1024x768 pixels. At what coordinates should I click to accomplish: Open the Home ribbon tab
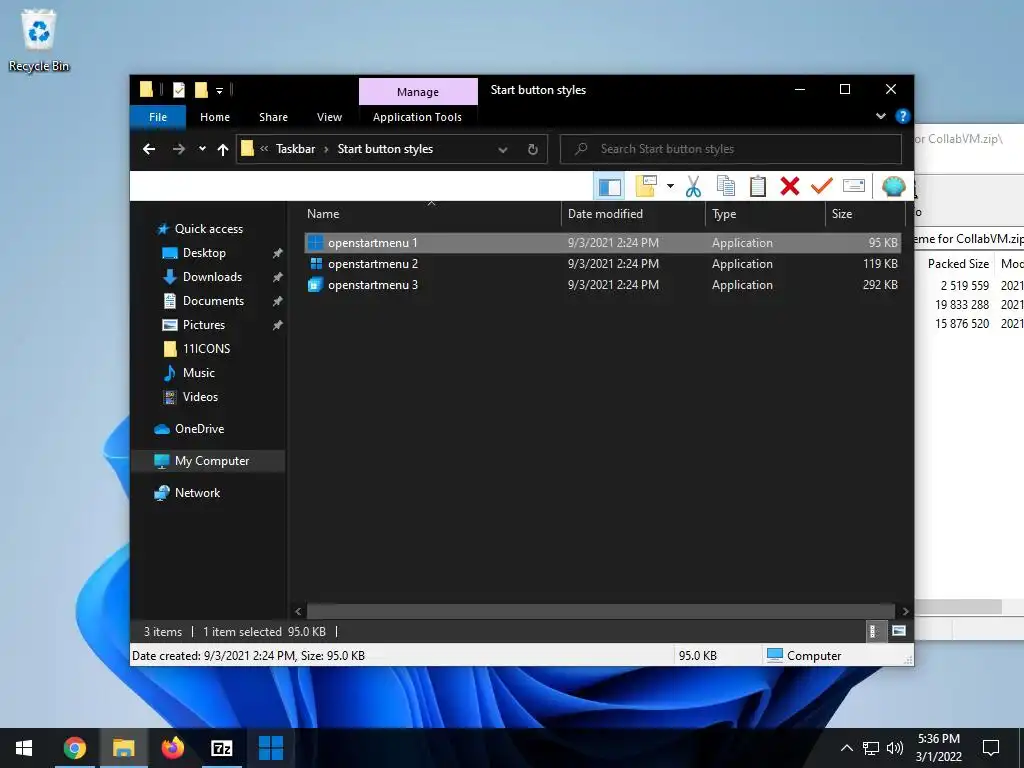(x=215, y=117)
